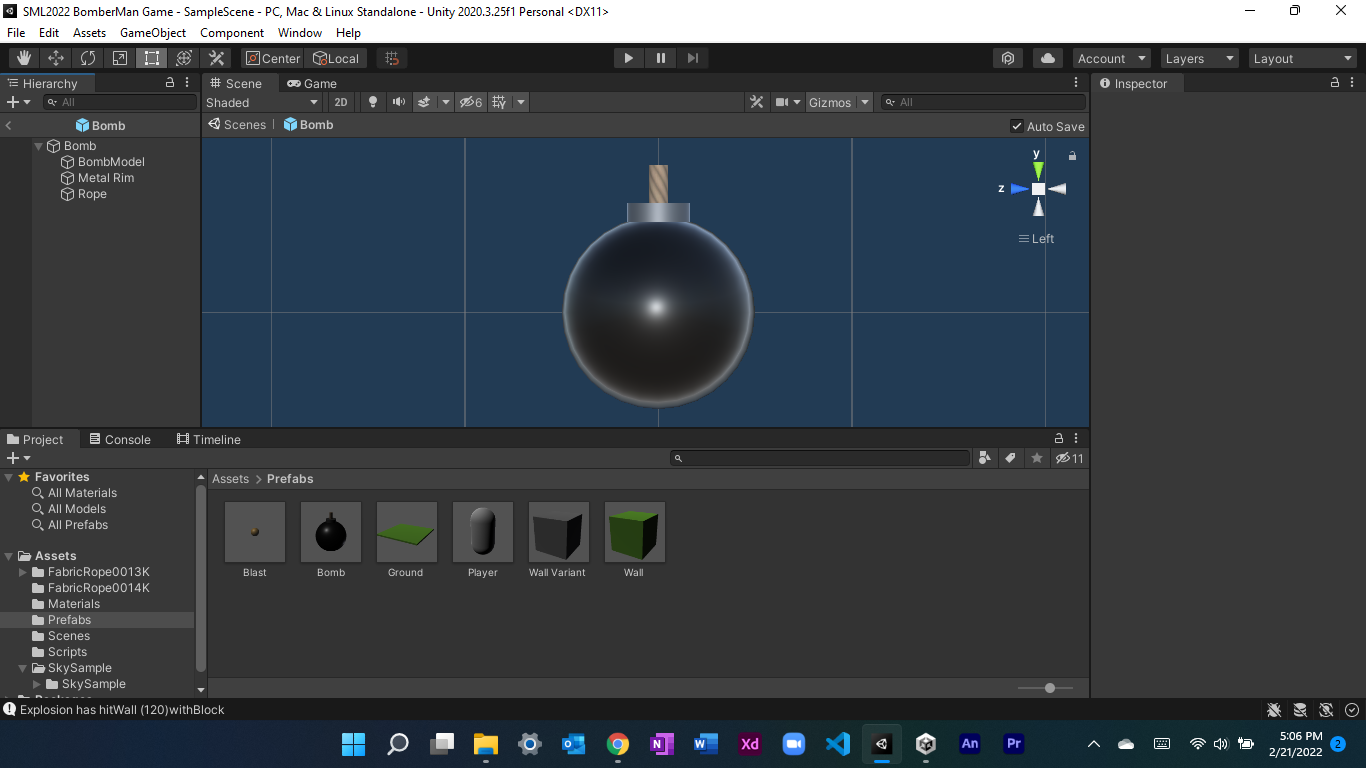The image size is (1366, 768).
Task: Click the green Y axis gizmo cone
Action: tap(1038, 169)
